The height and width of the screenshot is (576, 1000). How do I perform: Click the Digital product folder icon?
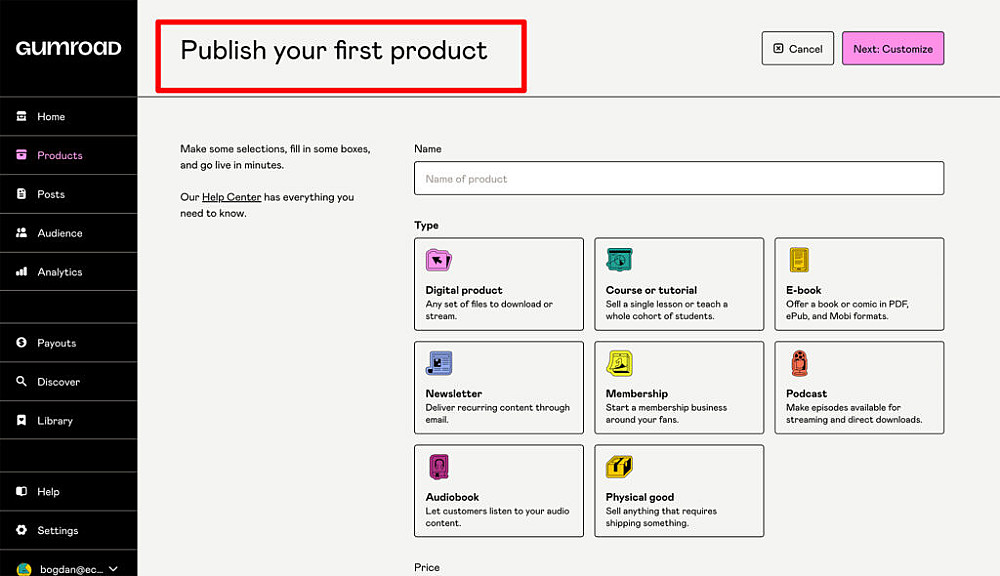[x=438, y=260]
